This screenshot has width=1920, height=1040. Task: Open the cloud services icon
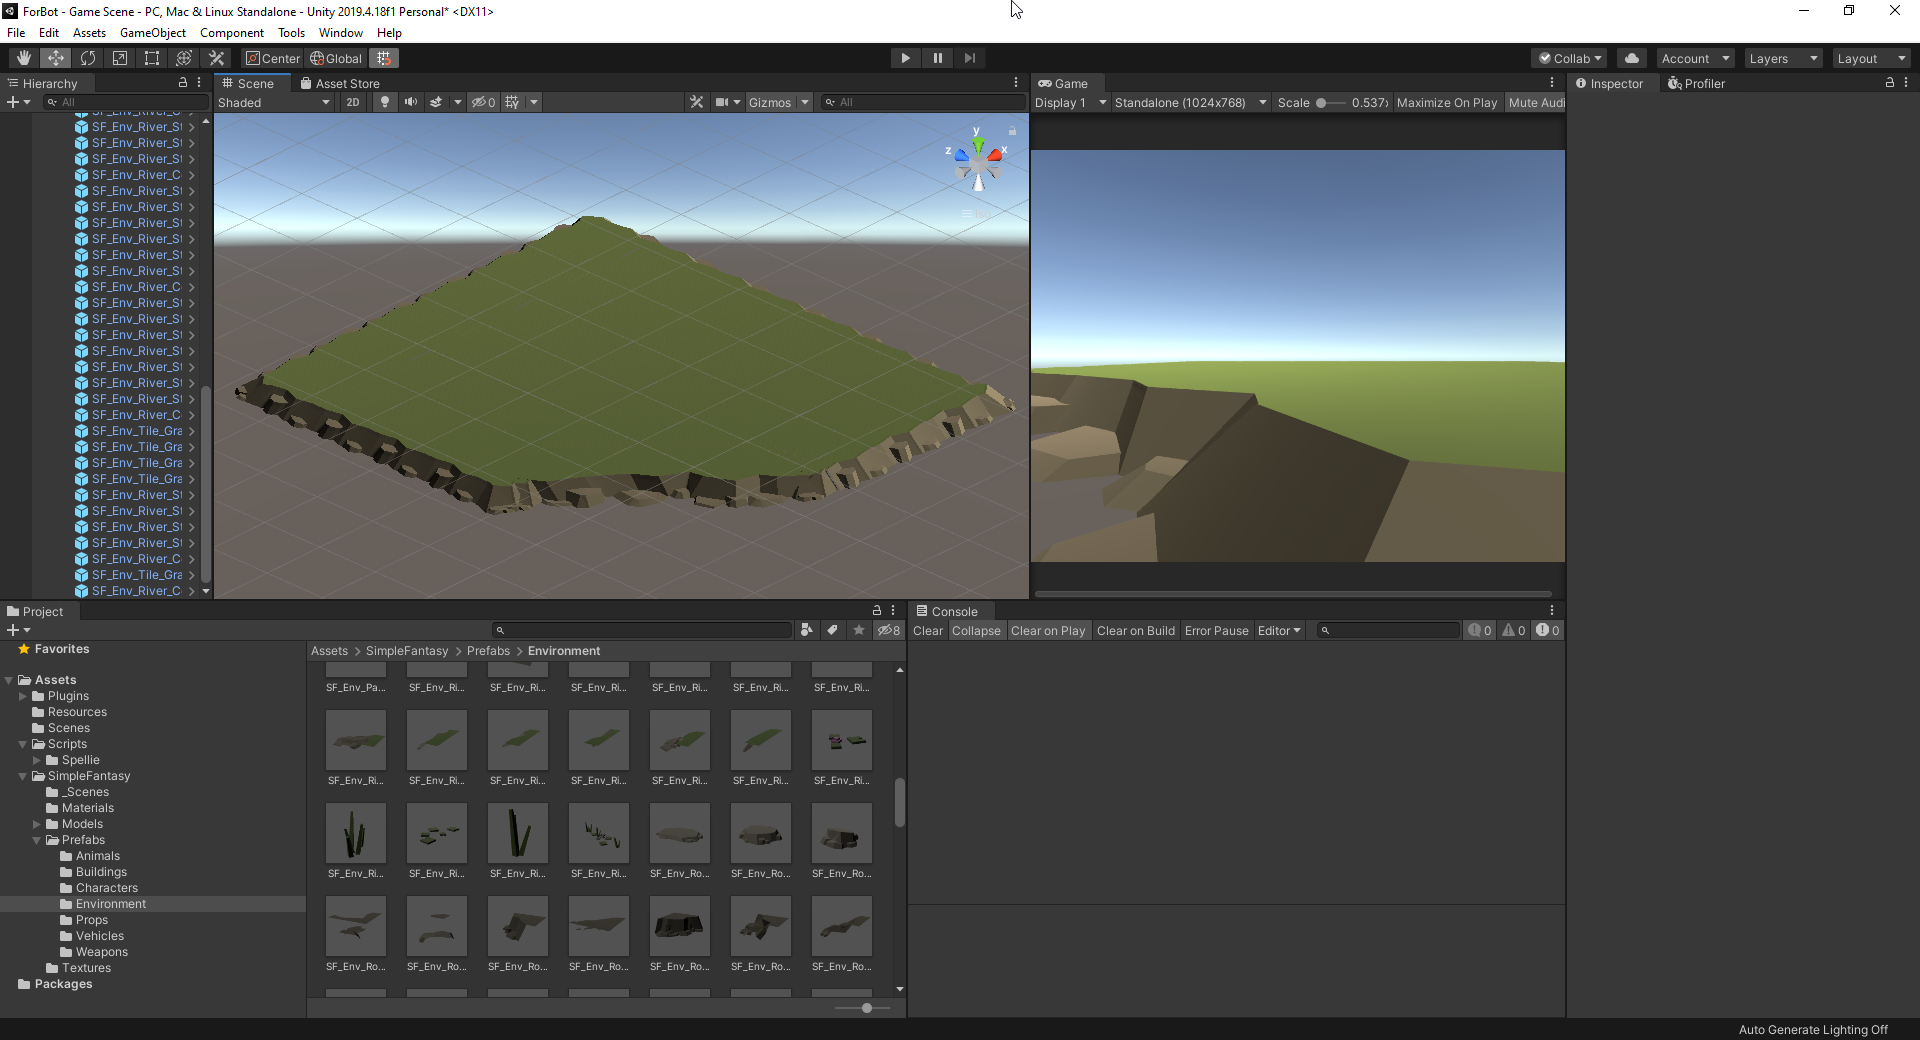click(x=1632, y=58)
